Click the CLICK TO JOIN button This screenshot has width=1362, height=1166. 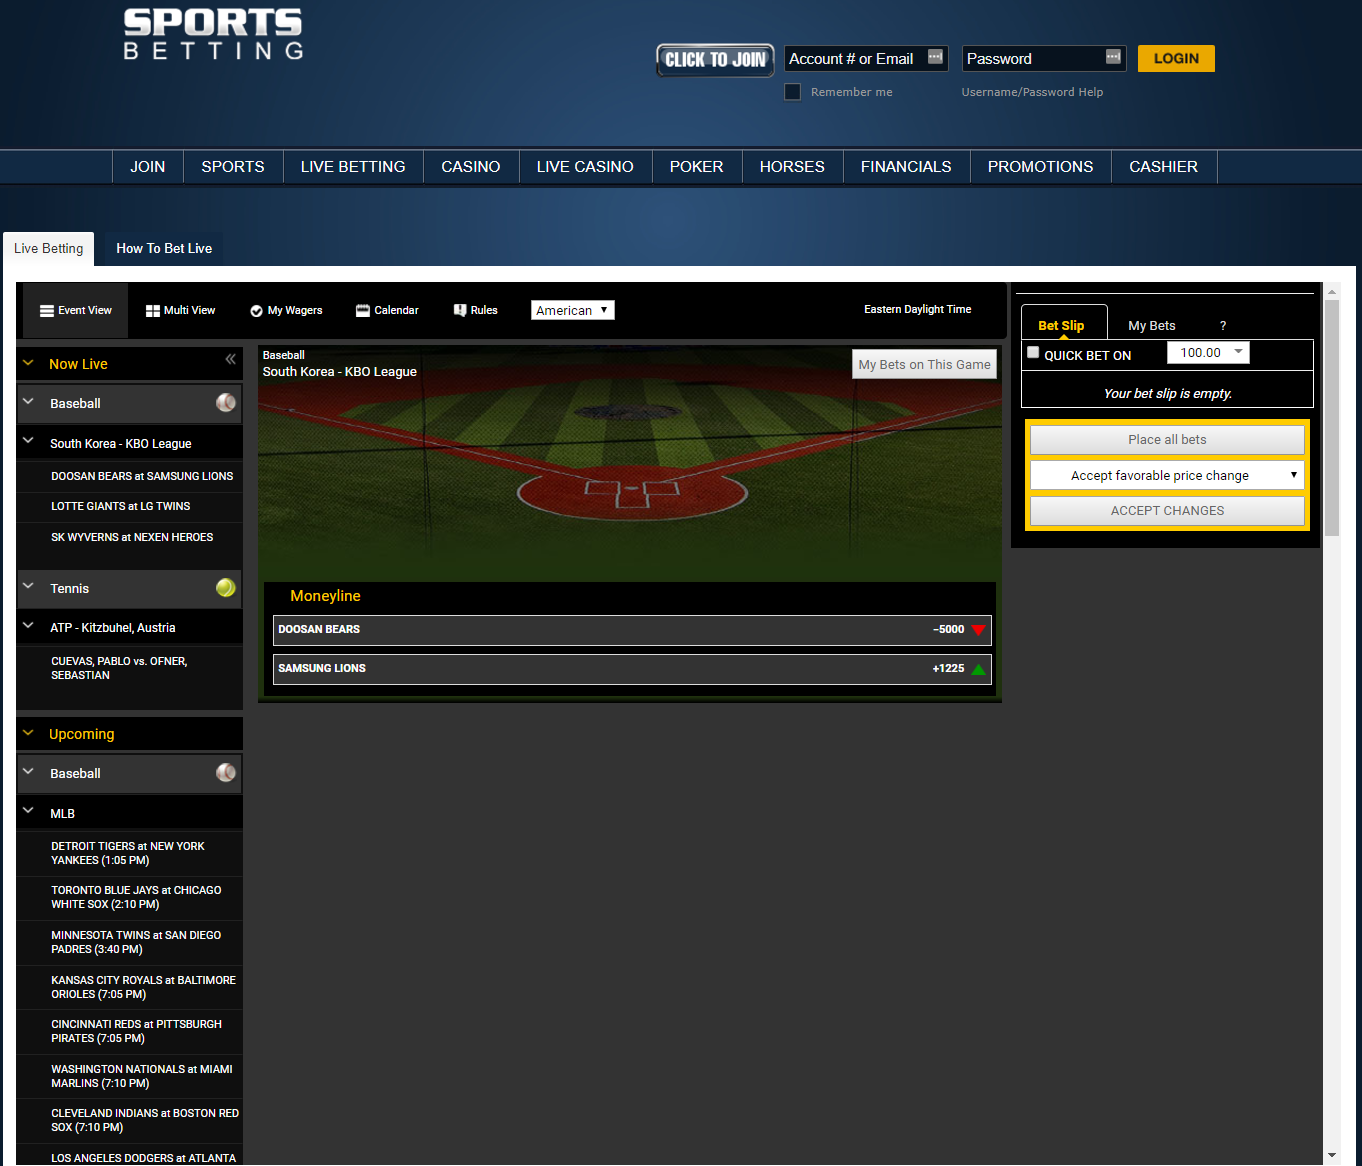(715, 60)
